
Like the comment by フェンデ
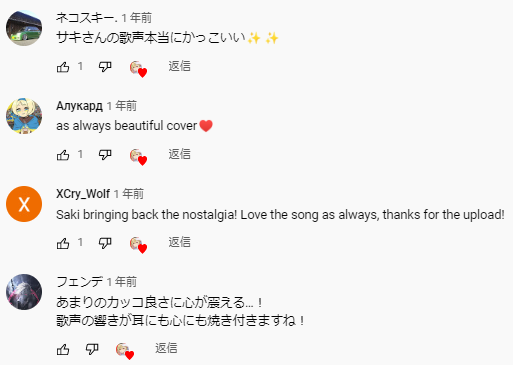point(63,349)
